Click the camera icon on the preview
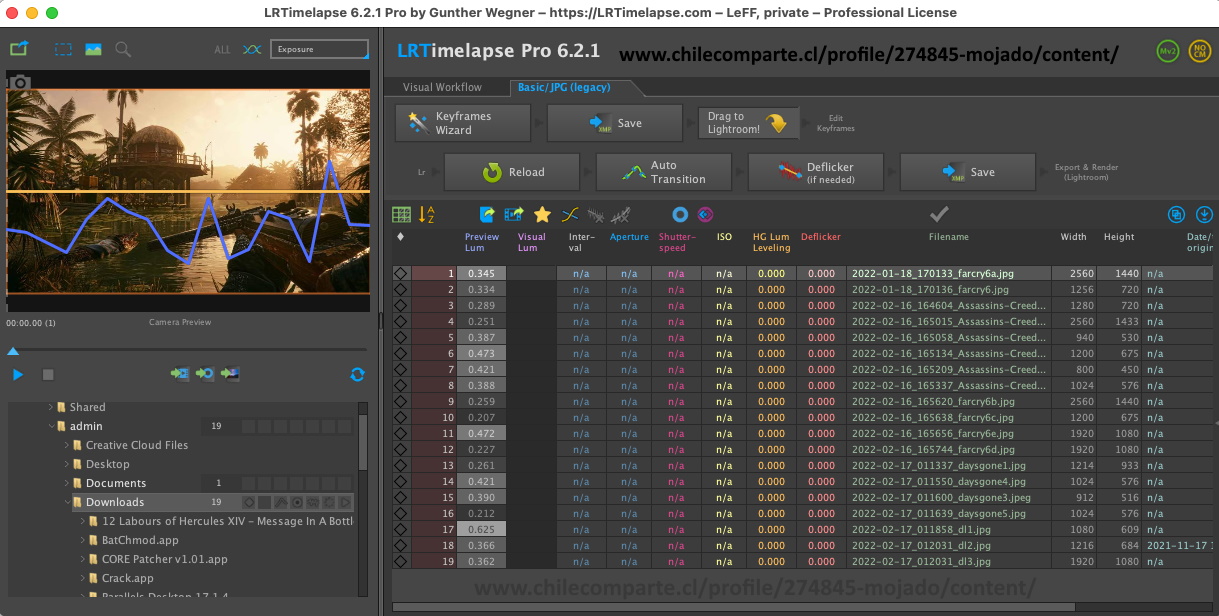 coord(20,83)
